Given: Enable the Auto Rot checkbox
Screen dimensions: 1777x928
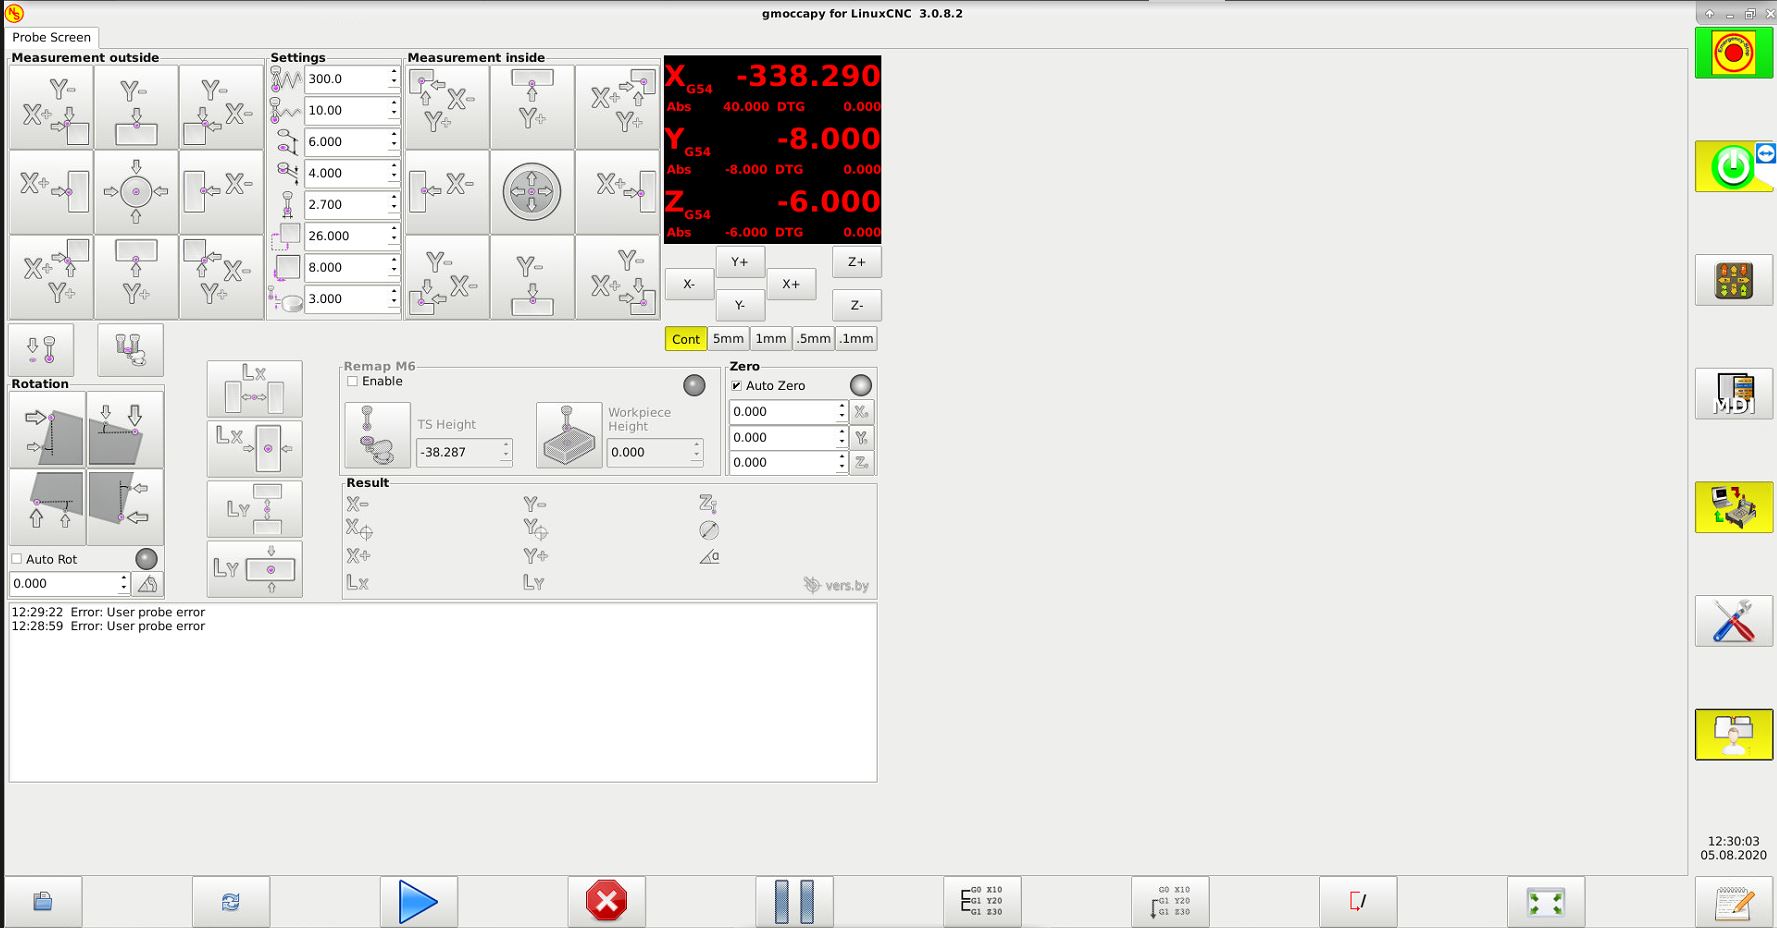Looking at the screenshot, I should pyautogui.click(x=17, y=559).
